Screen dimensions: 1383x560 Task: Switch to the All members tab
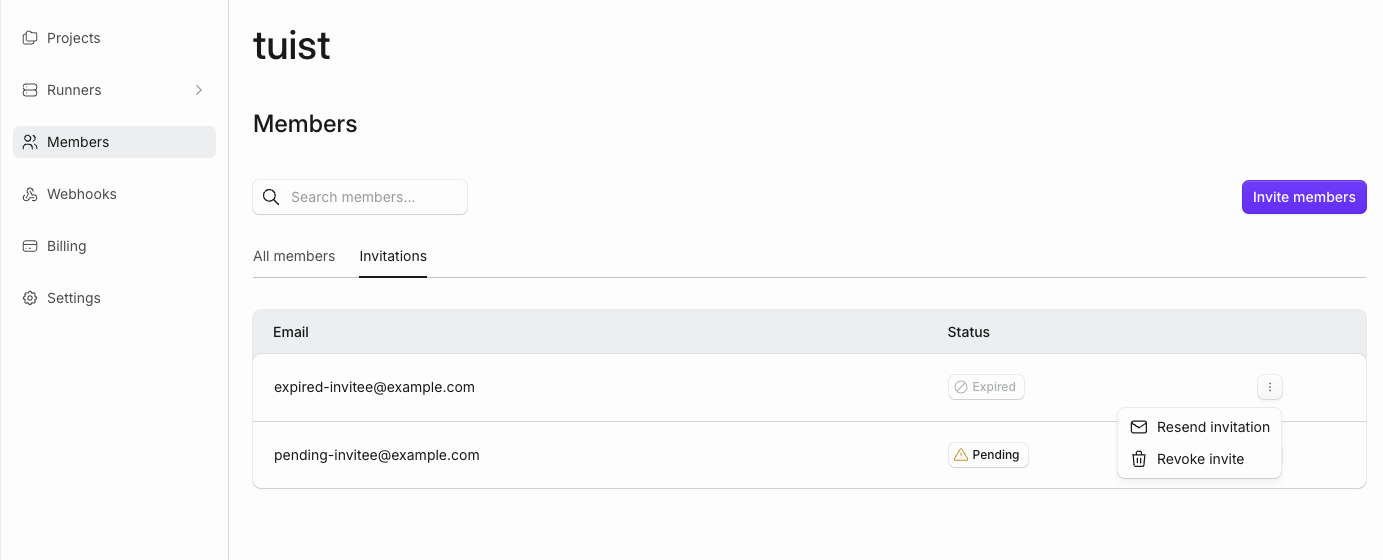tap(294, 256)
